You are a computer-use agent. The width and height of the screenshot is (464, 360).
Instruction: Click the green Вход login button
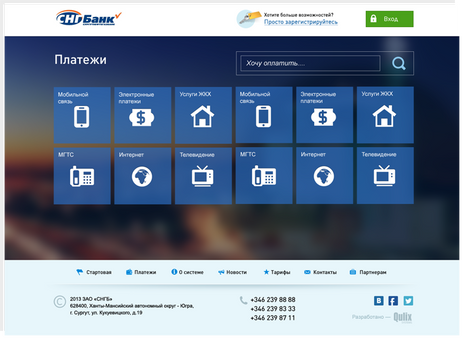389,19
